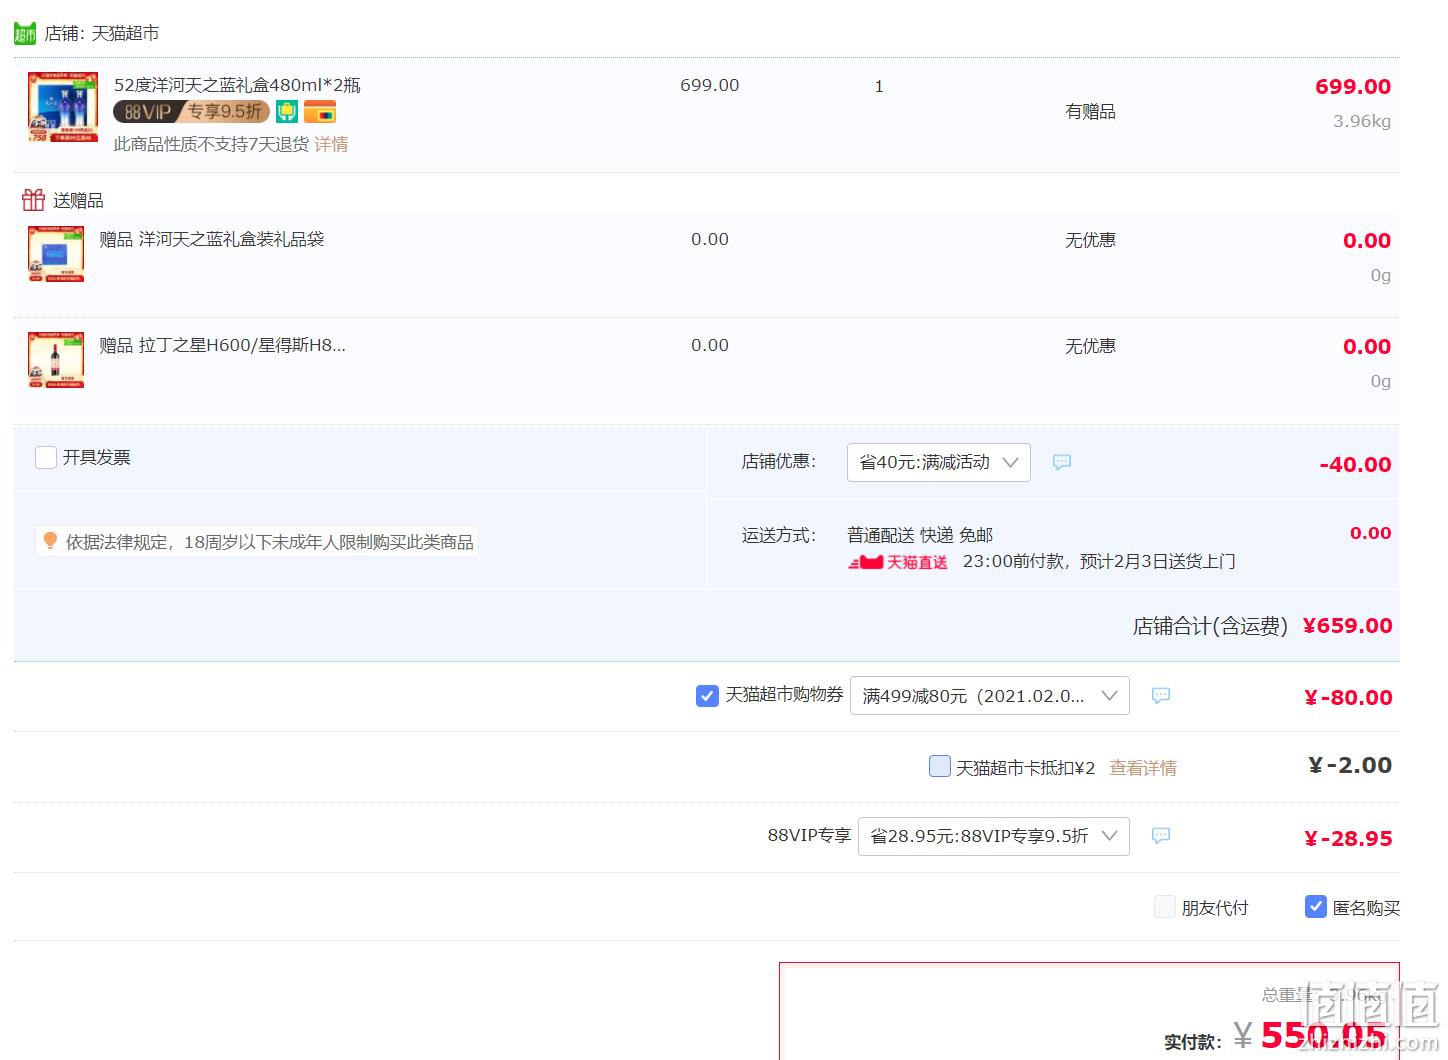1448x1060 pixels.
Task: Click the ¥-28.95 88VIP discount amount
Action: click(x=1348, y=838)
